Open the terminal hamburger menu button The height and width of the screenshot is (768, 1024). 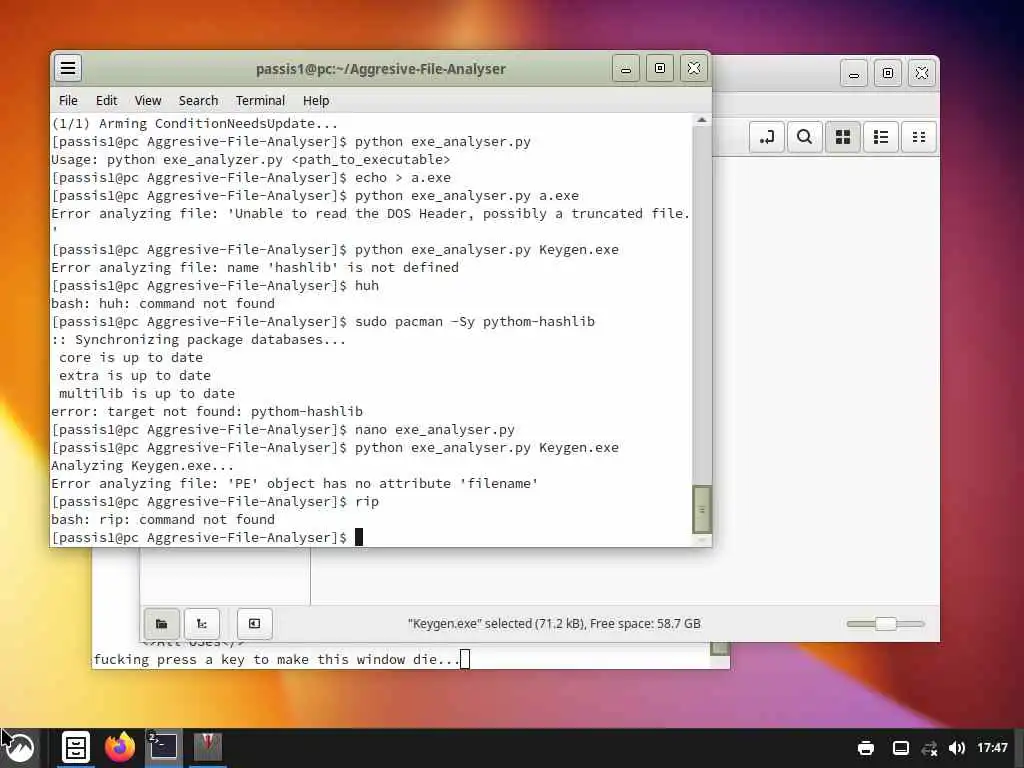pyautogui.click(x=68, y=68)
